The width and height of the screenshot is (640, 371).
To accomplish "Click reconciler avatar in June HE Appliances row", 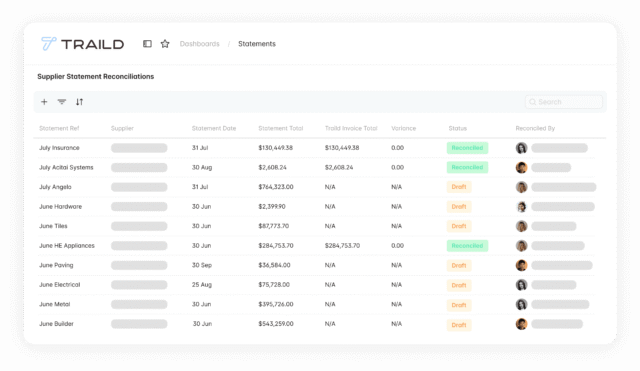I will pyautogui.click(x=521, y=246).
